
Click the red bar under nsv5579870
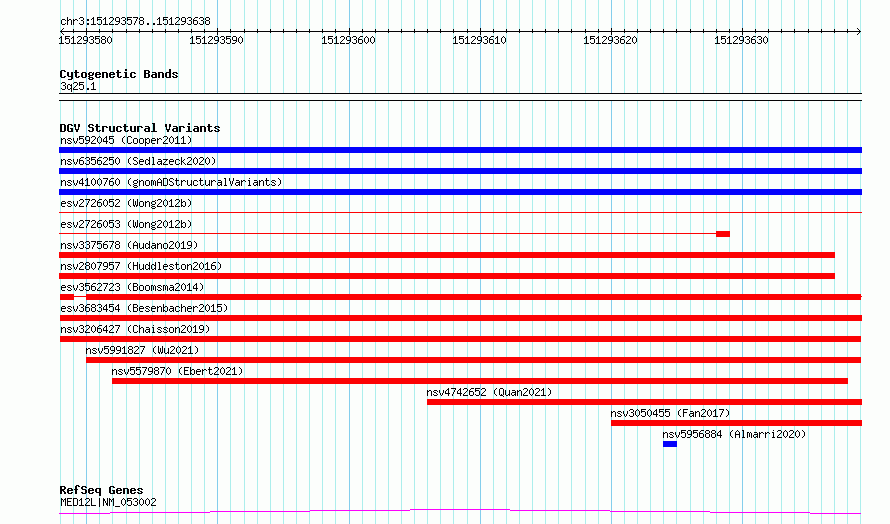click(x=480, y=381)
